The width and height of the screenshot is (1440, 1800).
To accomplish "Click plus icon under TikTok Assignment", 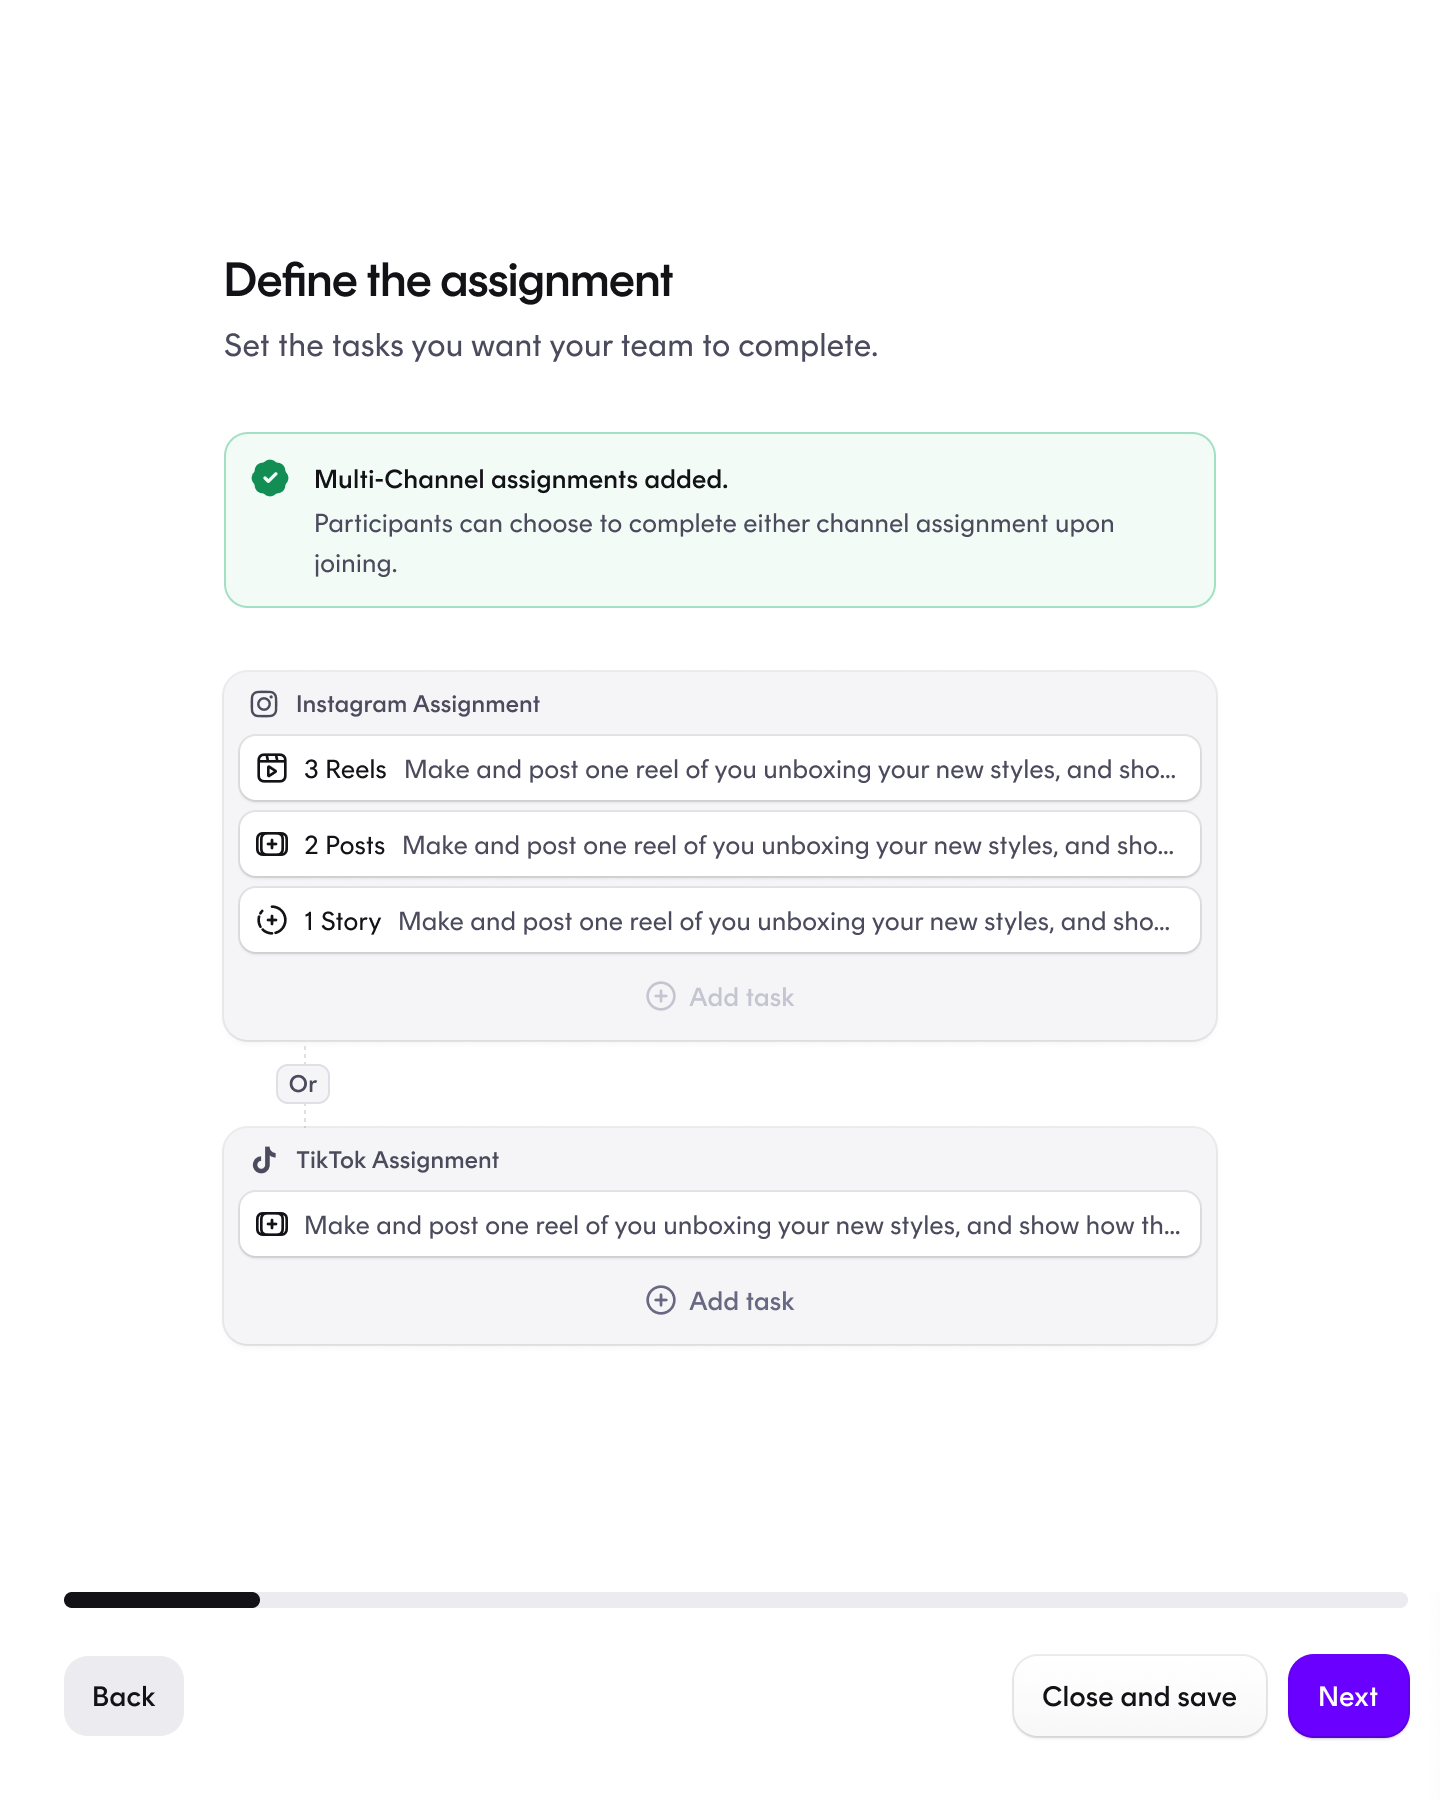I will (x=661, y=1300).
